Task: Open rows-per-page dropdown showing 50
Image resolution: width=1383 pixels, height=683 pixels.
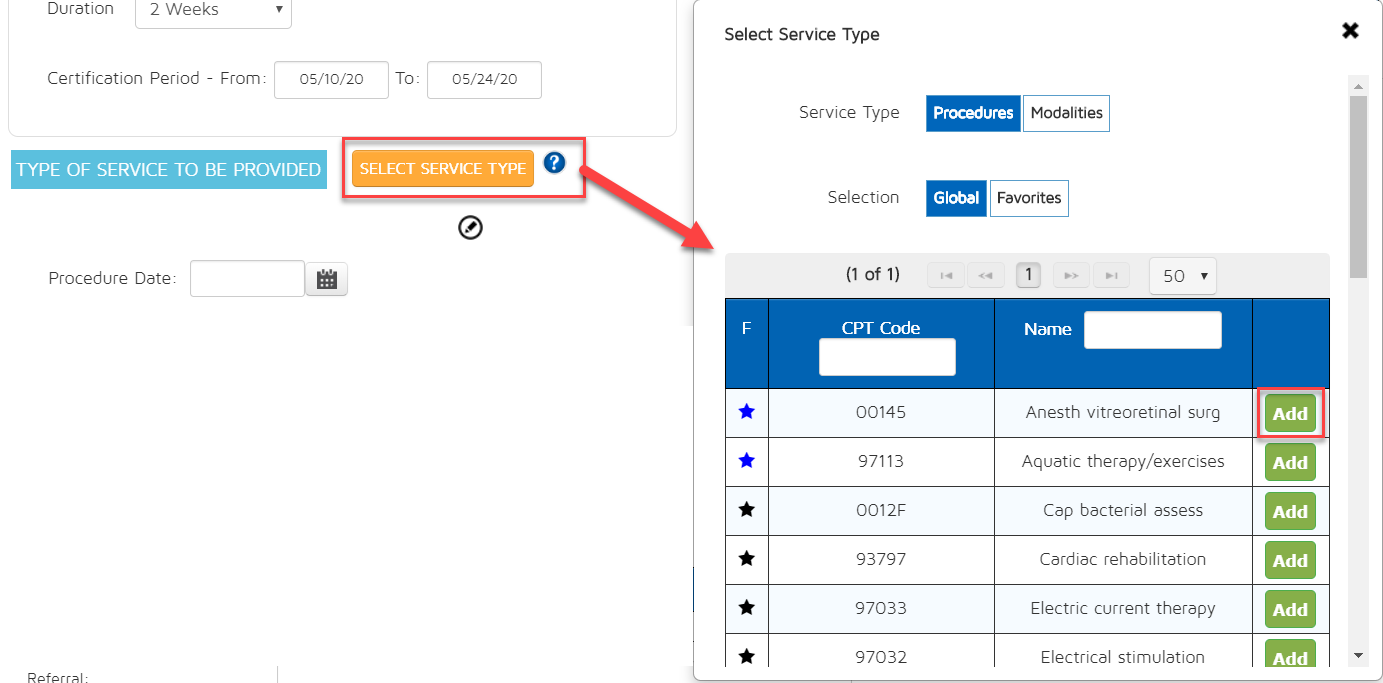Action: [x=1183, y=275]
